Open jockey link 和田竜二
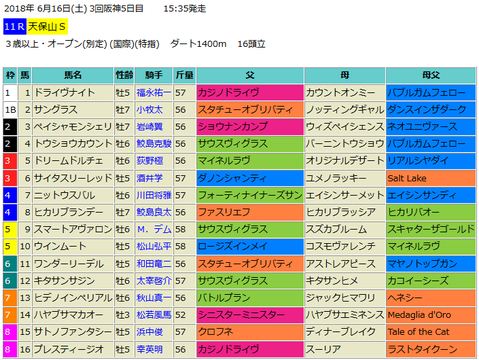Image resolution: width=479 pixels, height=360 pixels. [154, 264]
